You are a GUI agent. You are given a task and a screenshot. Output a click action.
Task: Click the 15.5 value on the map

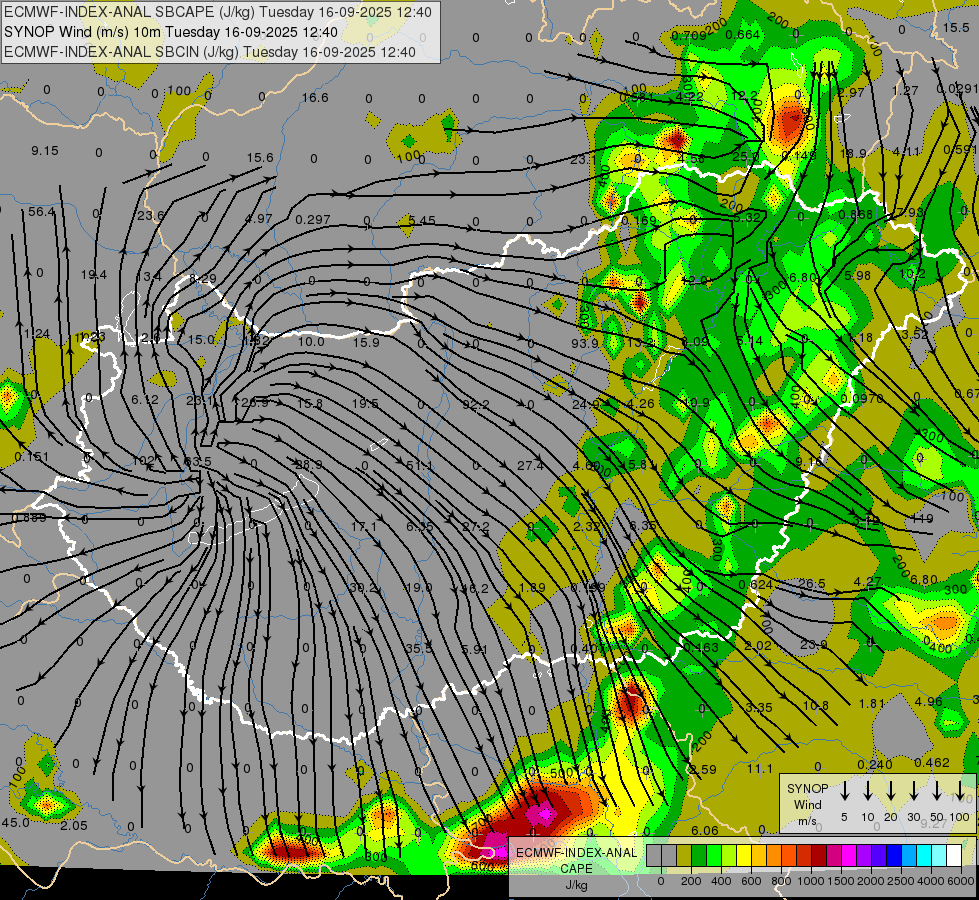[956, 27]
